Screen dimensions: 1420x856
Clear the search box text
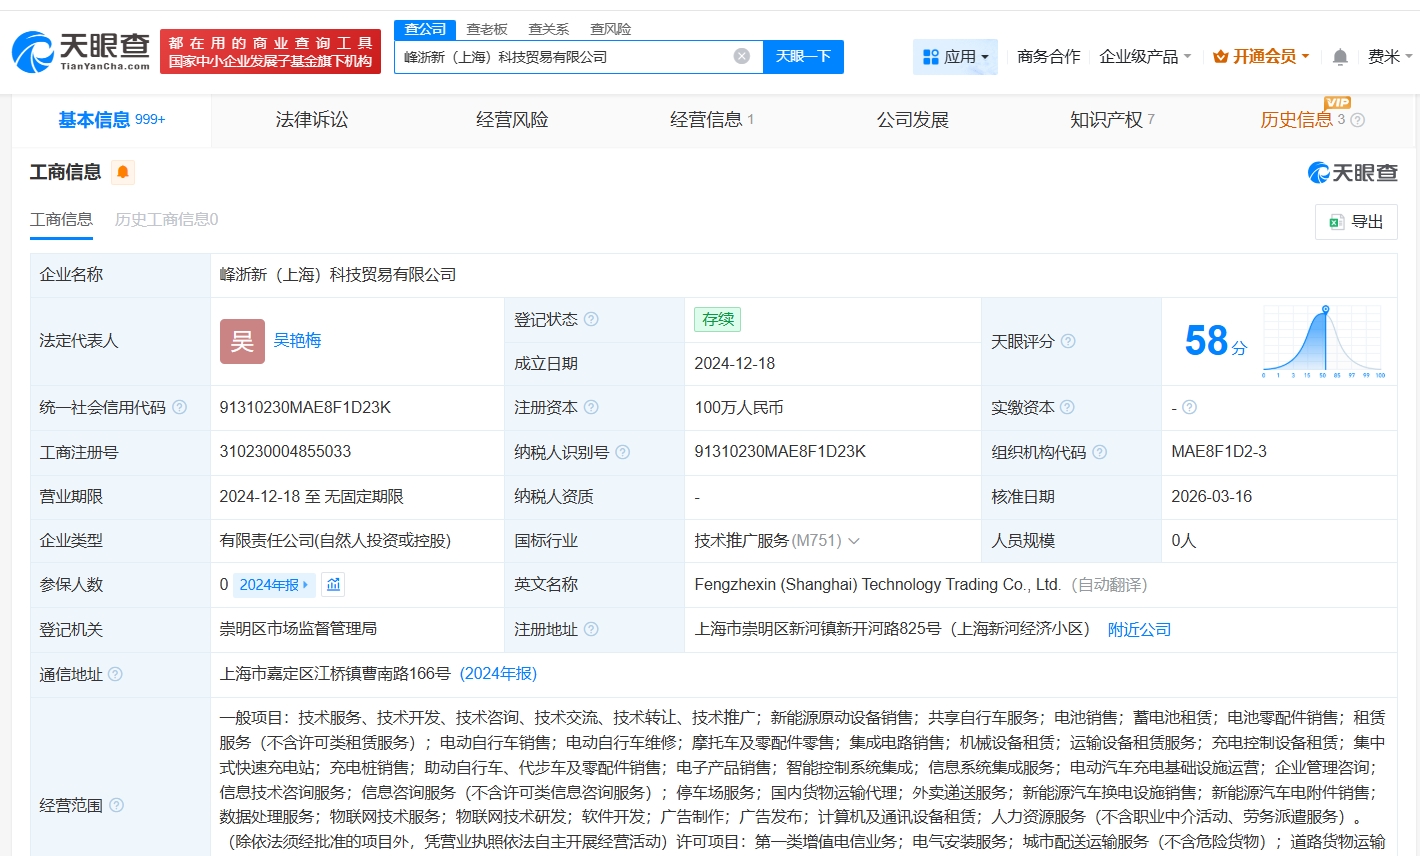(x=741, y=56)
